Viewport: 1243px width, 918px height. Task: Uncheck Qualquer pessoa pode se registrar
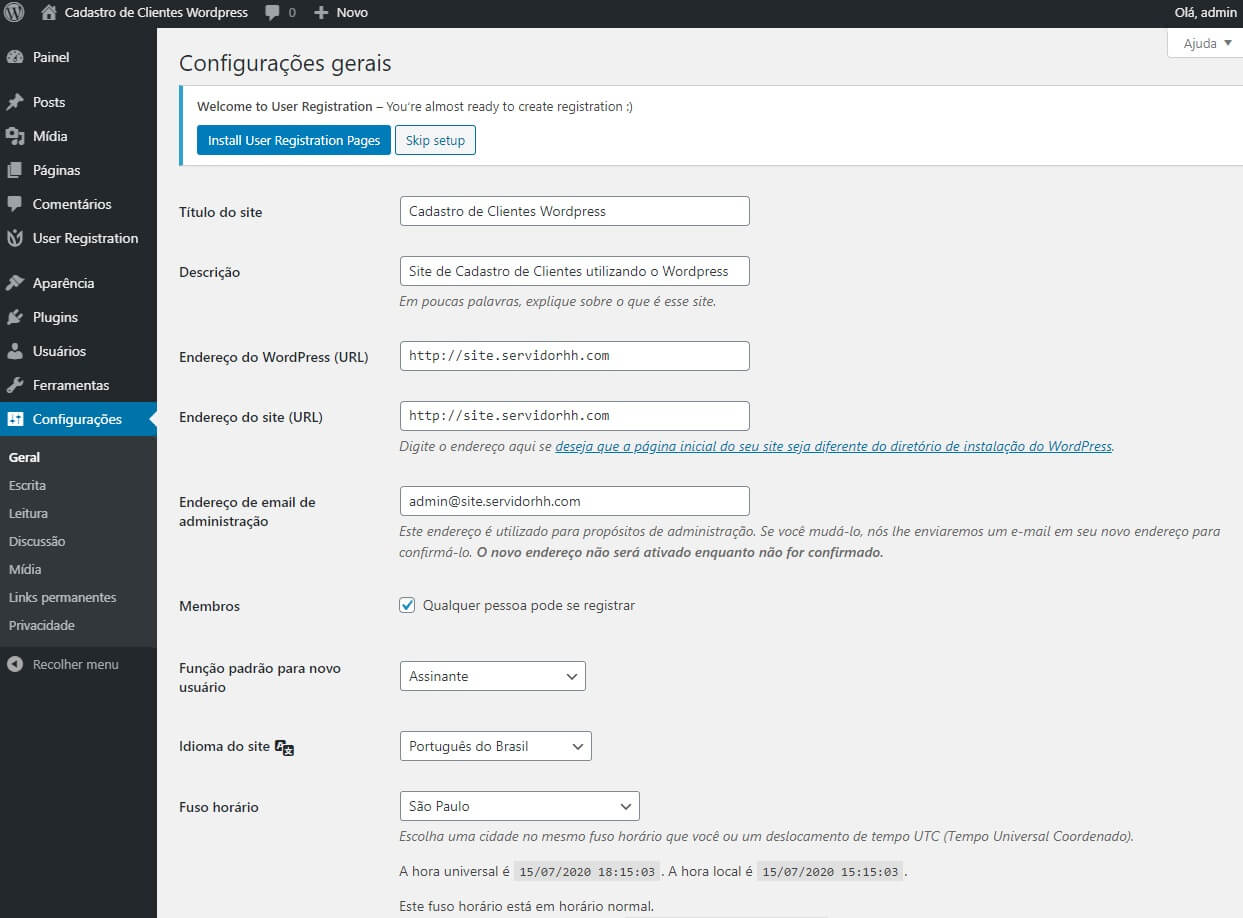[x=407, y=605]
